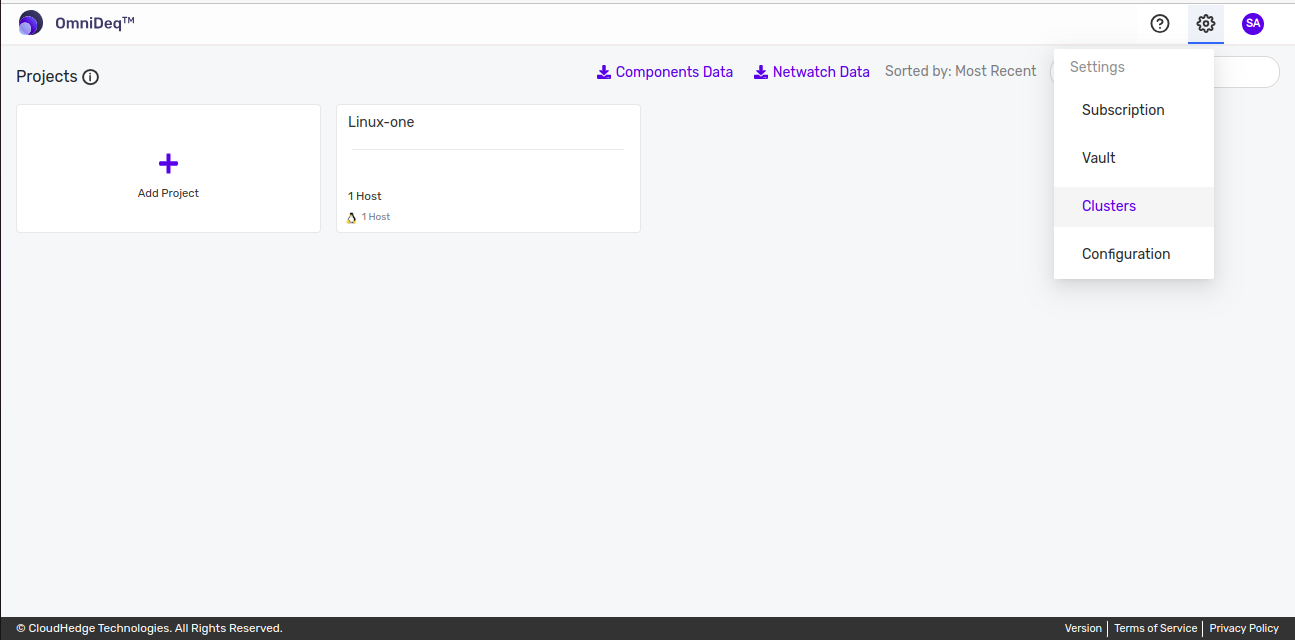The width and height of the screenshot is (1295, 640).
Task: Open the help question mark icon
Action: [1160, 24]
